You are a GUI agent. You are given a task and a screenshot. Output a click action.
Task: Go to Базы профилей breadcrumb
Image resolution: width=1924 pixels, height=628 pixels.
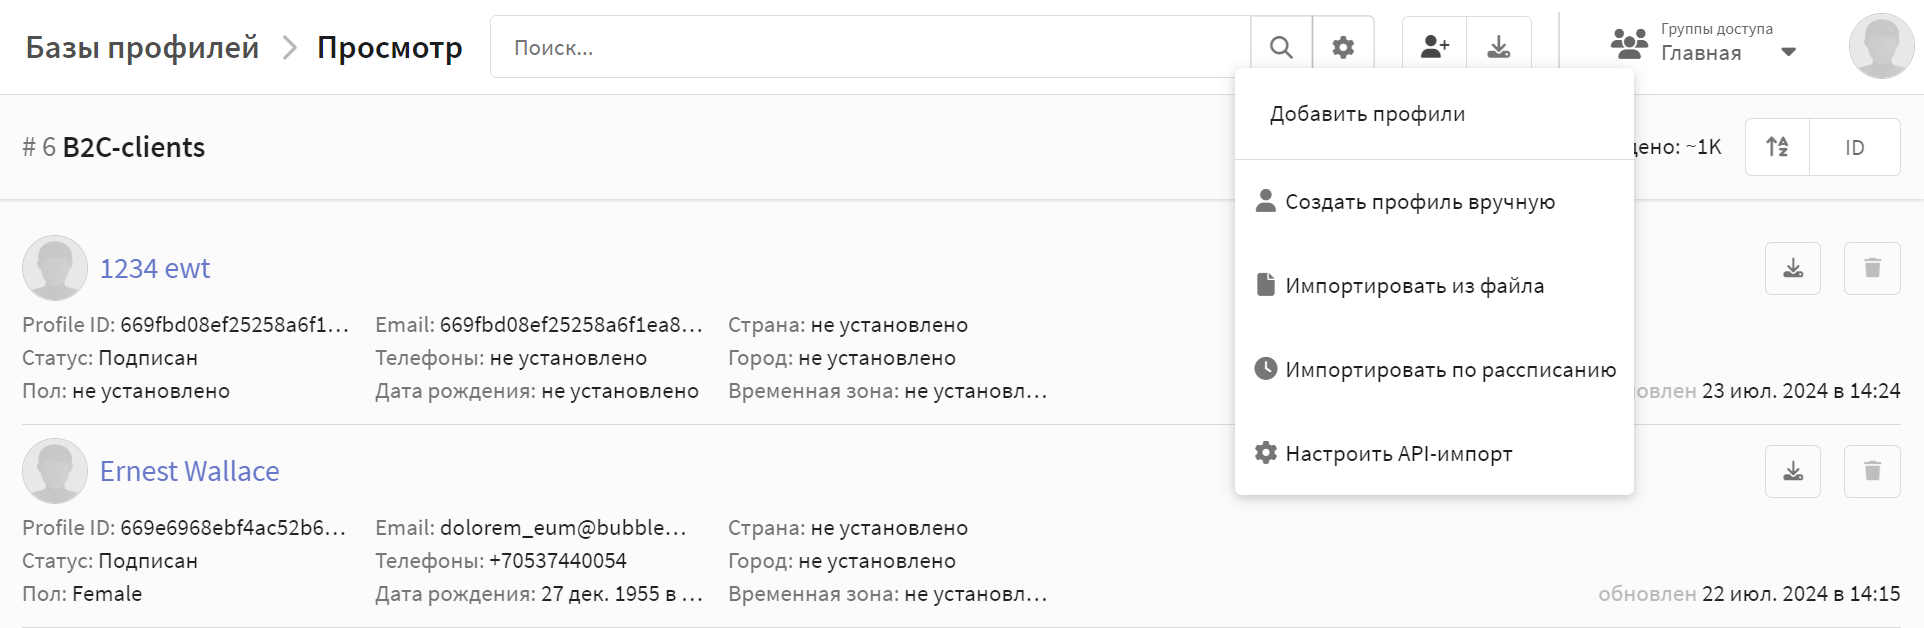click(142, 47)
